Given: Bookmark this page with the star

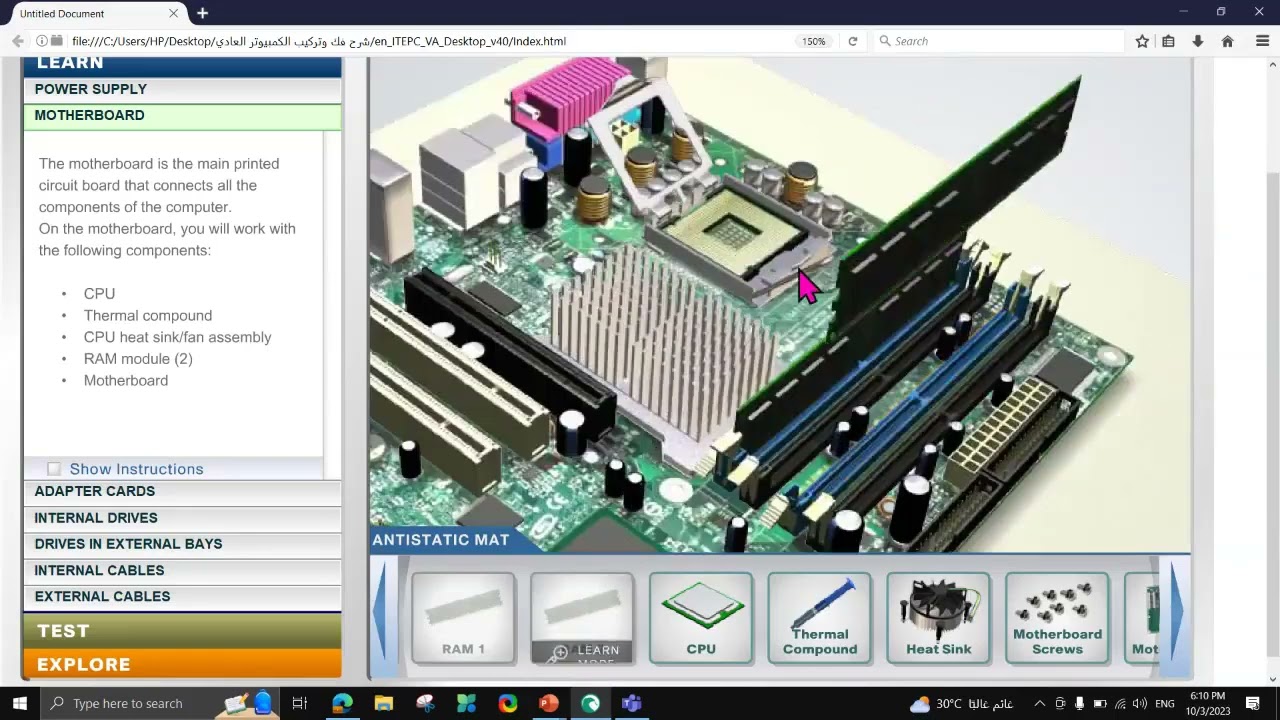Looking at the screenshot, I should (x=1142, y=41).
